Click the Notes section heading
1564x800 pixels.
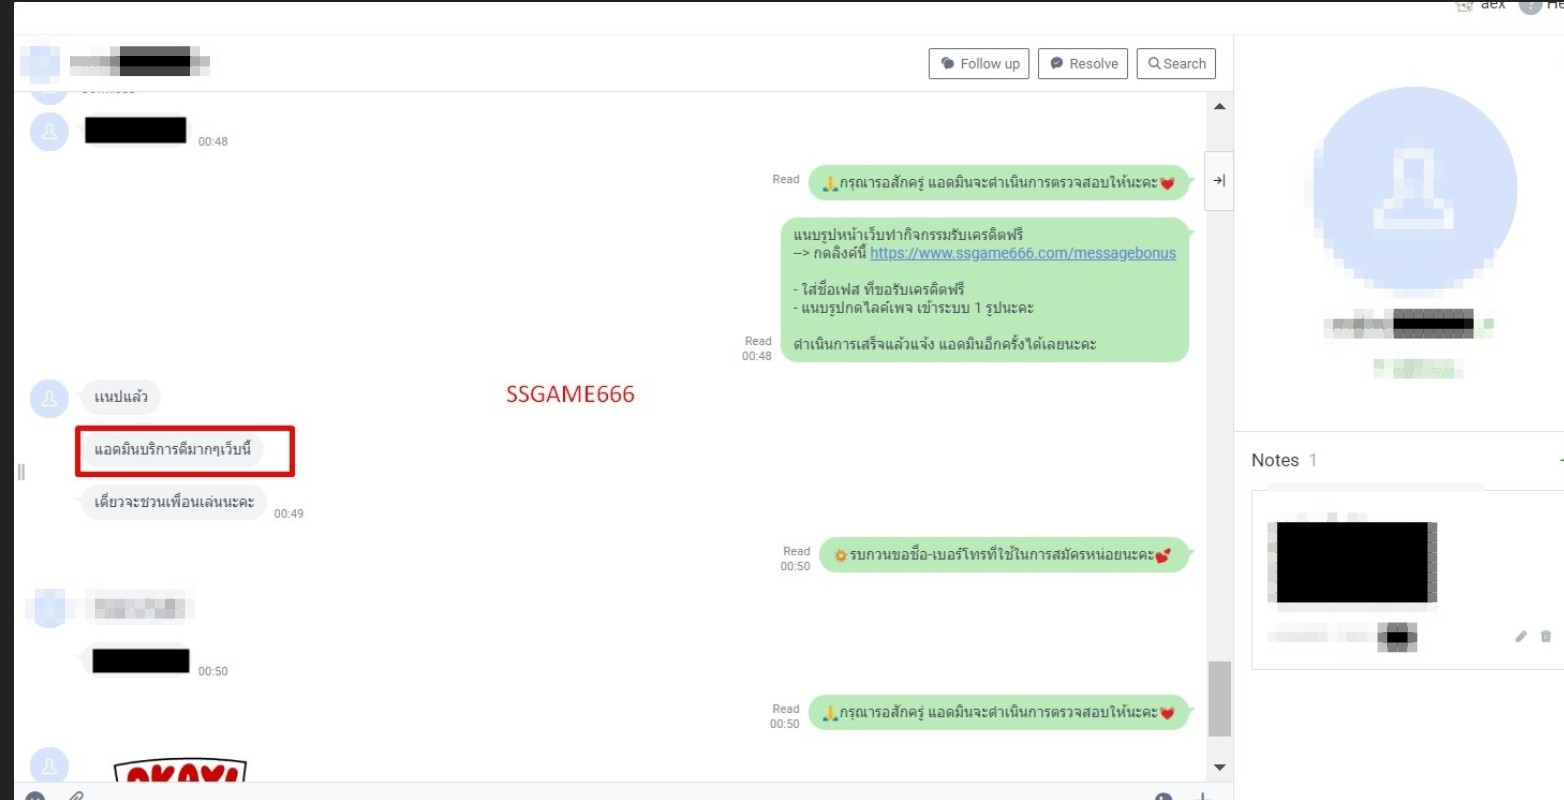(1275, 460)
